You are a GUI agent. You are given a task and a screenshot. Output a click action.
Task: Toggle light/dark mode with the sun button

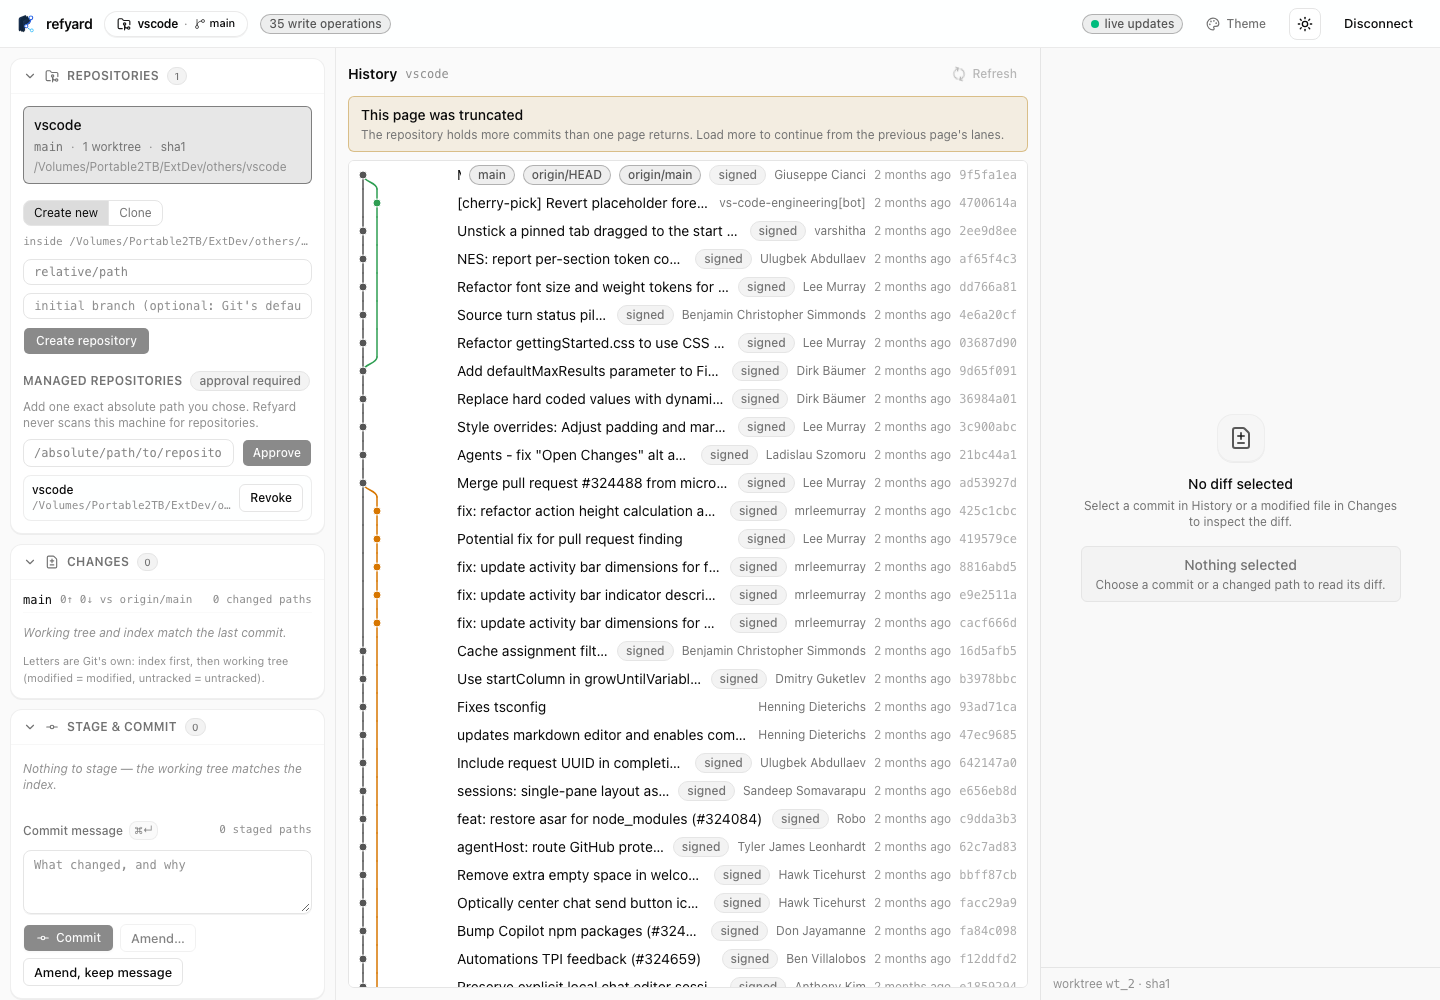(1305, 24)
